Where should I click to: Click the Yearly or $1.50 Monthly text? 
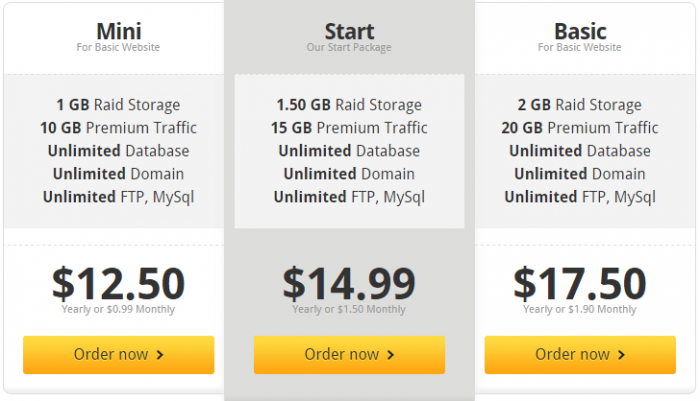(349, 310)
